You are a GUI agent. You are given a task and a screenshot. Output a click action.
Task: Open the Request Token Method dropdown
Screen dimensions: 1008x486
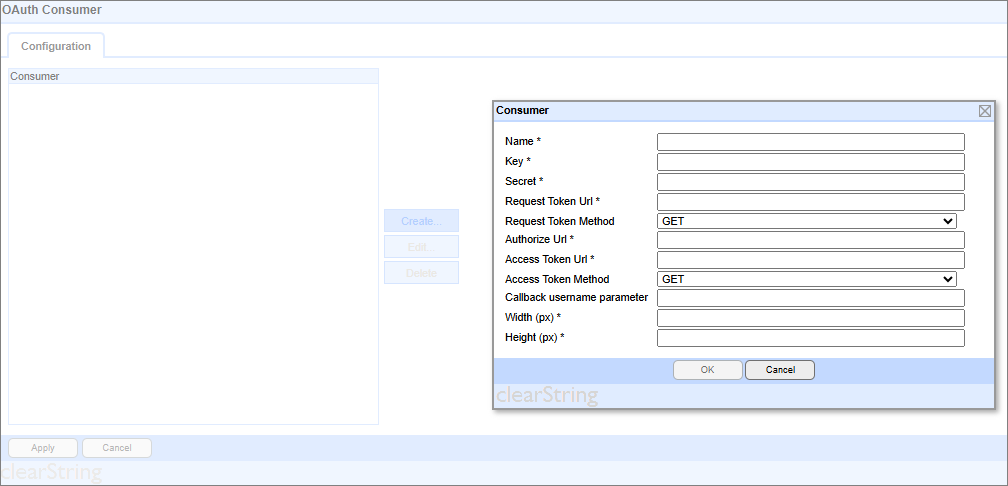tap(806, 221)
